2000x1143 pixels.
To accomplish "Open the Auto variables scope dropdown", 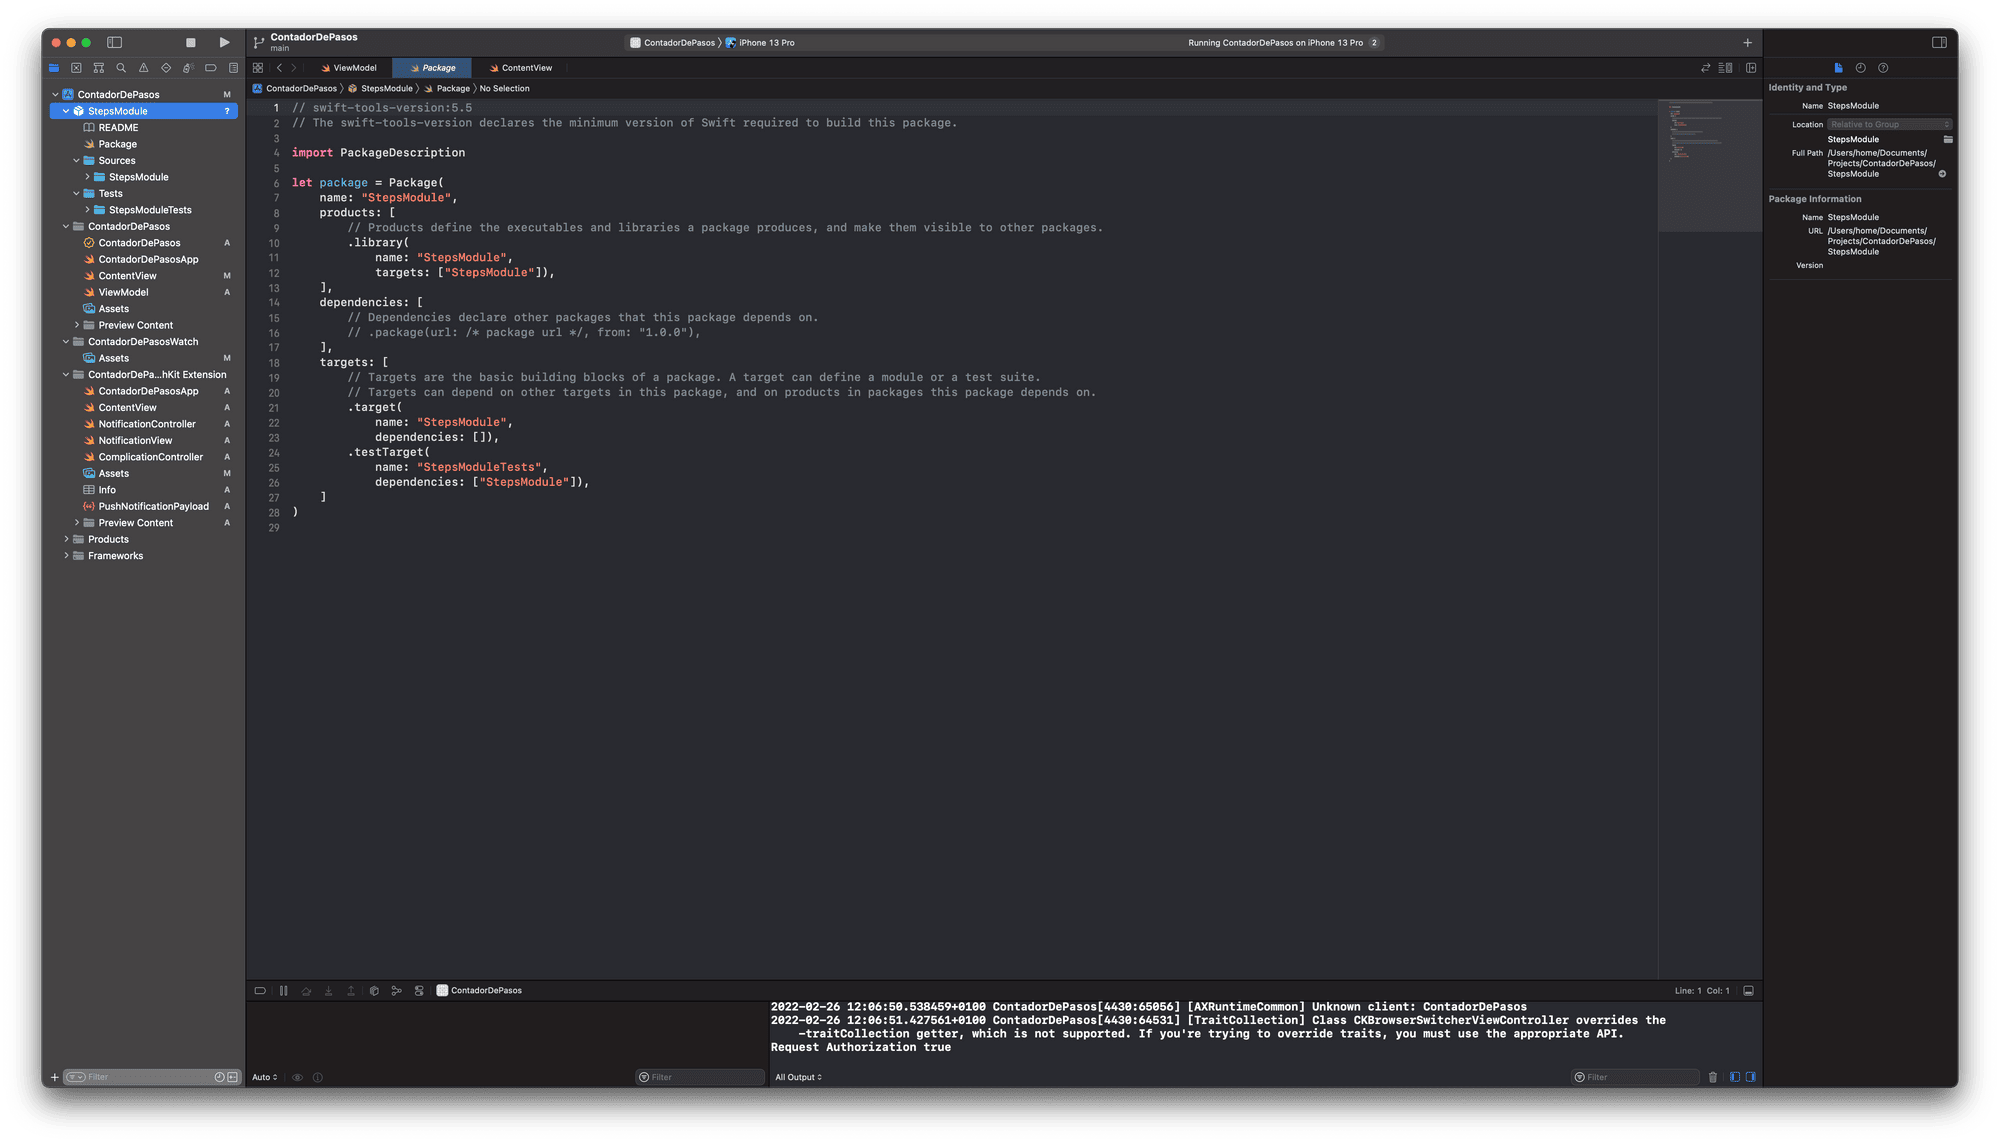I will coord(265,1077).
